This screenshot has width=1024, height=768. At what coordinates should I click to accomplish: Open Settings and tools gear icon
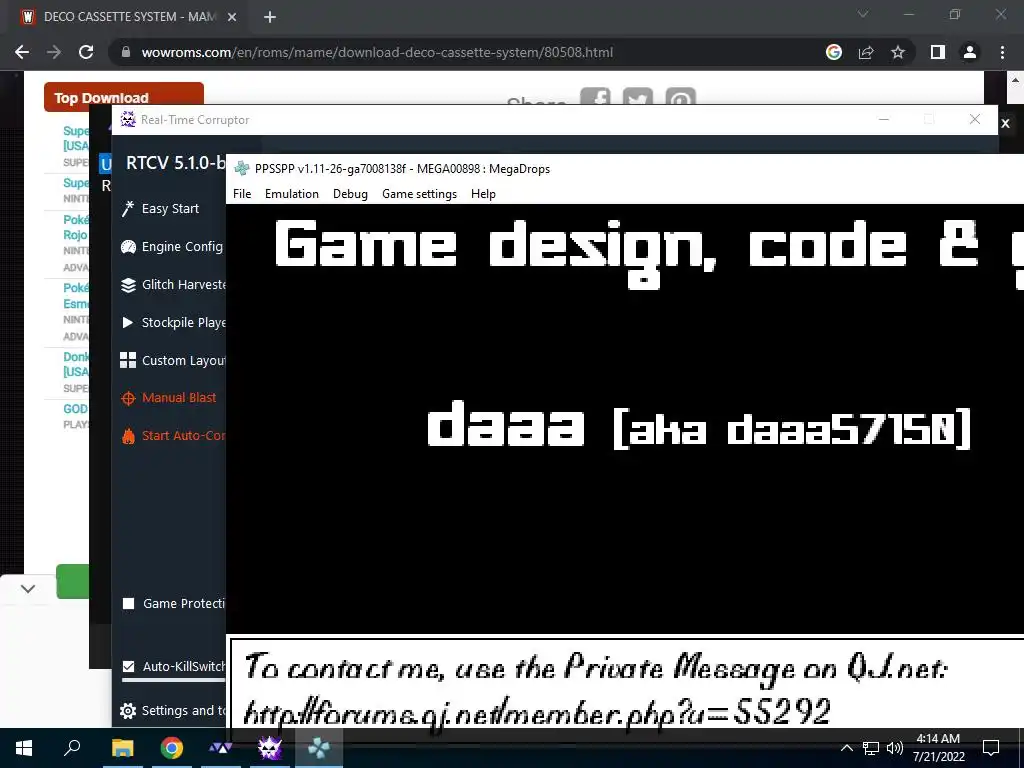(128, 711)
